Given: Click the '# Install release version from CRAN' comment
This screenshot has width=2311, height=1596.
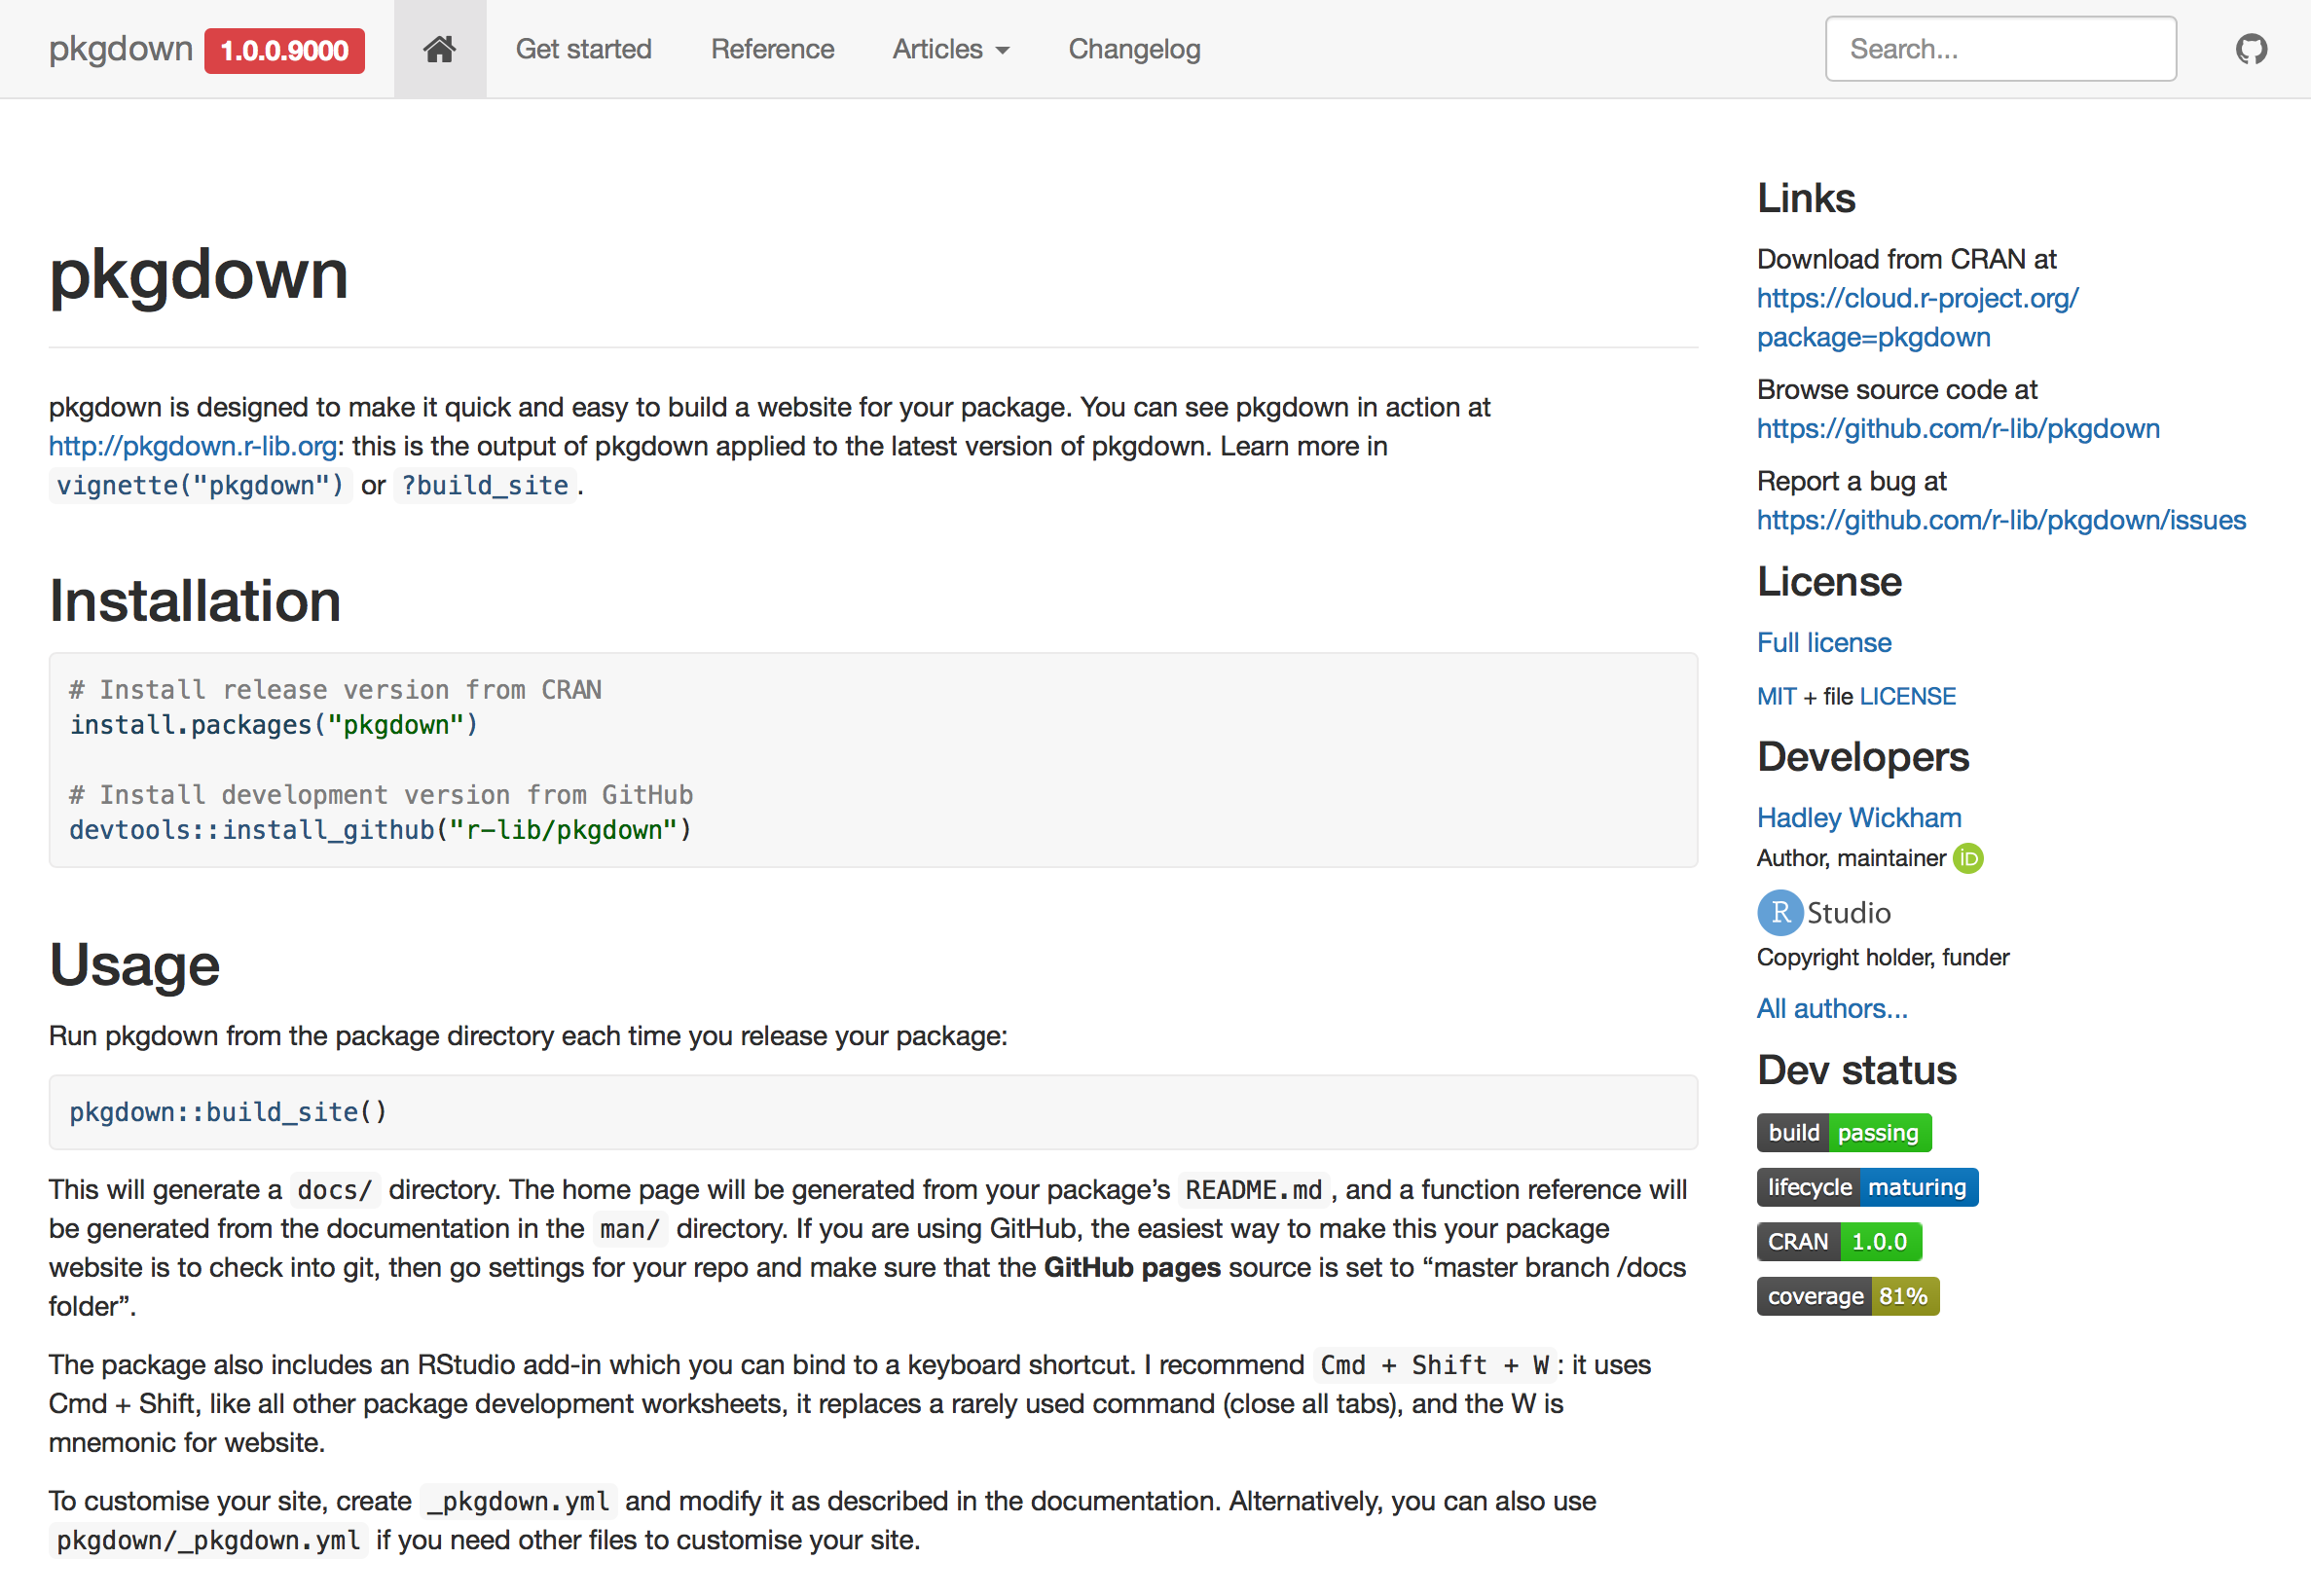Looking at the screenshot, I should coord(335,689).
